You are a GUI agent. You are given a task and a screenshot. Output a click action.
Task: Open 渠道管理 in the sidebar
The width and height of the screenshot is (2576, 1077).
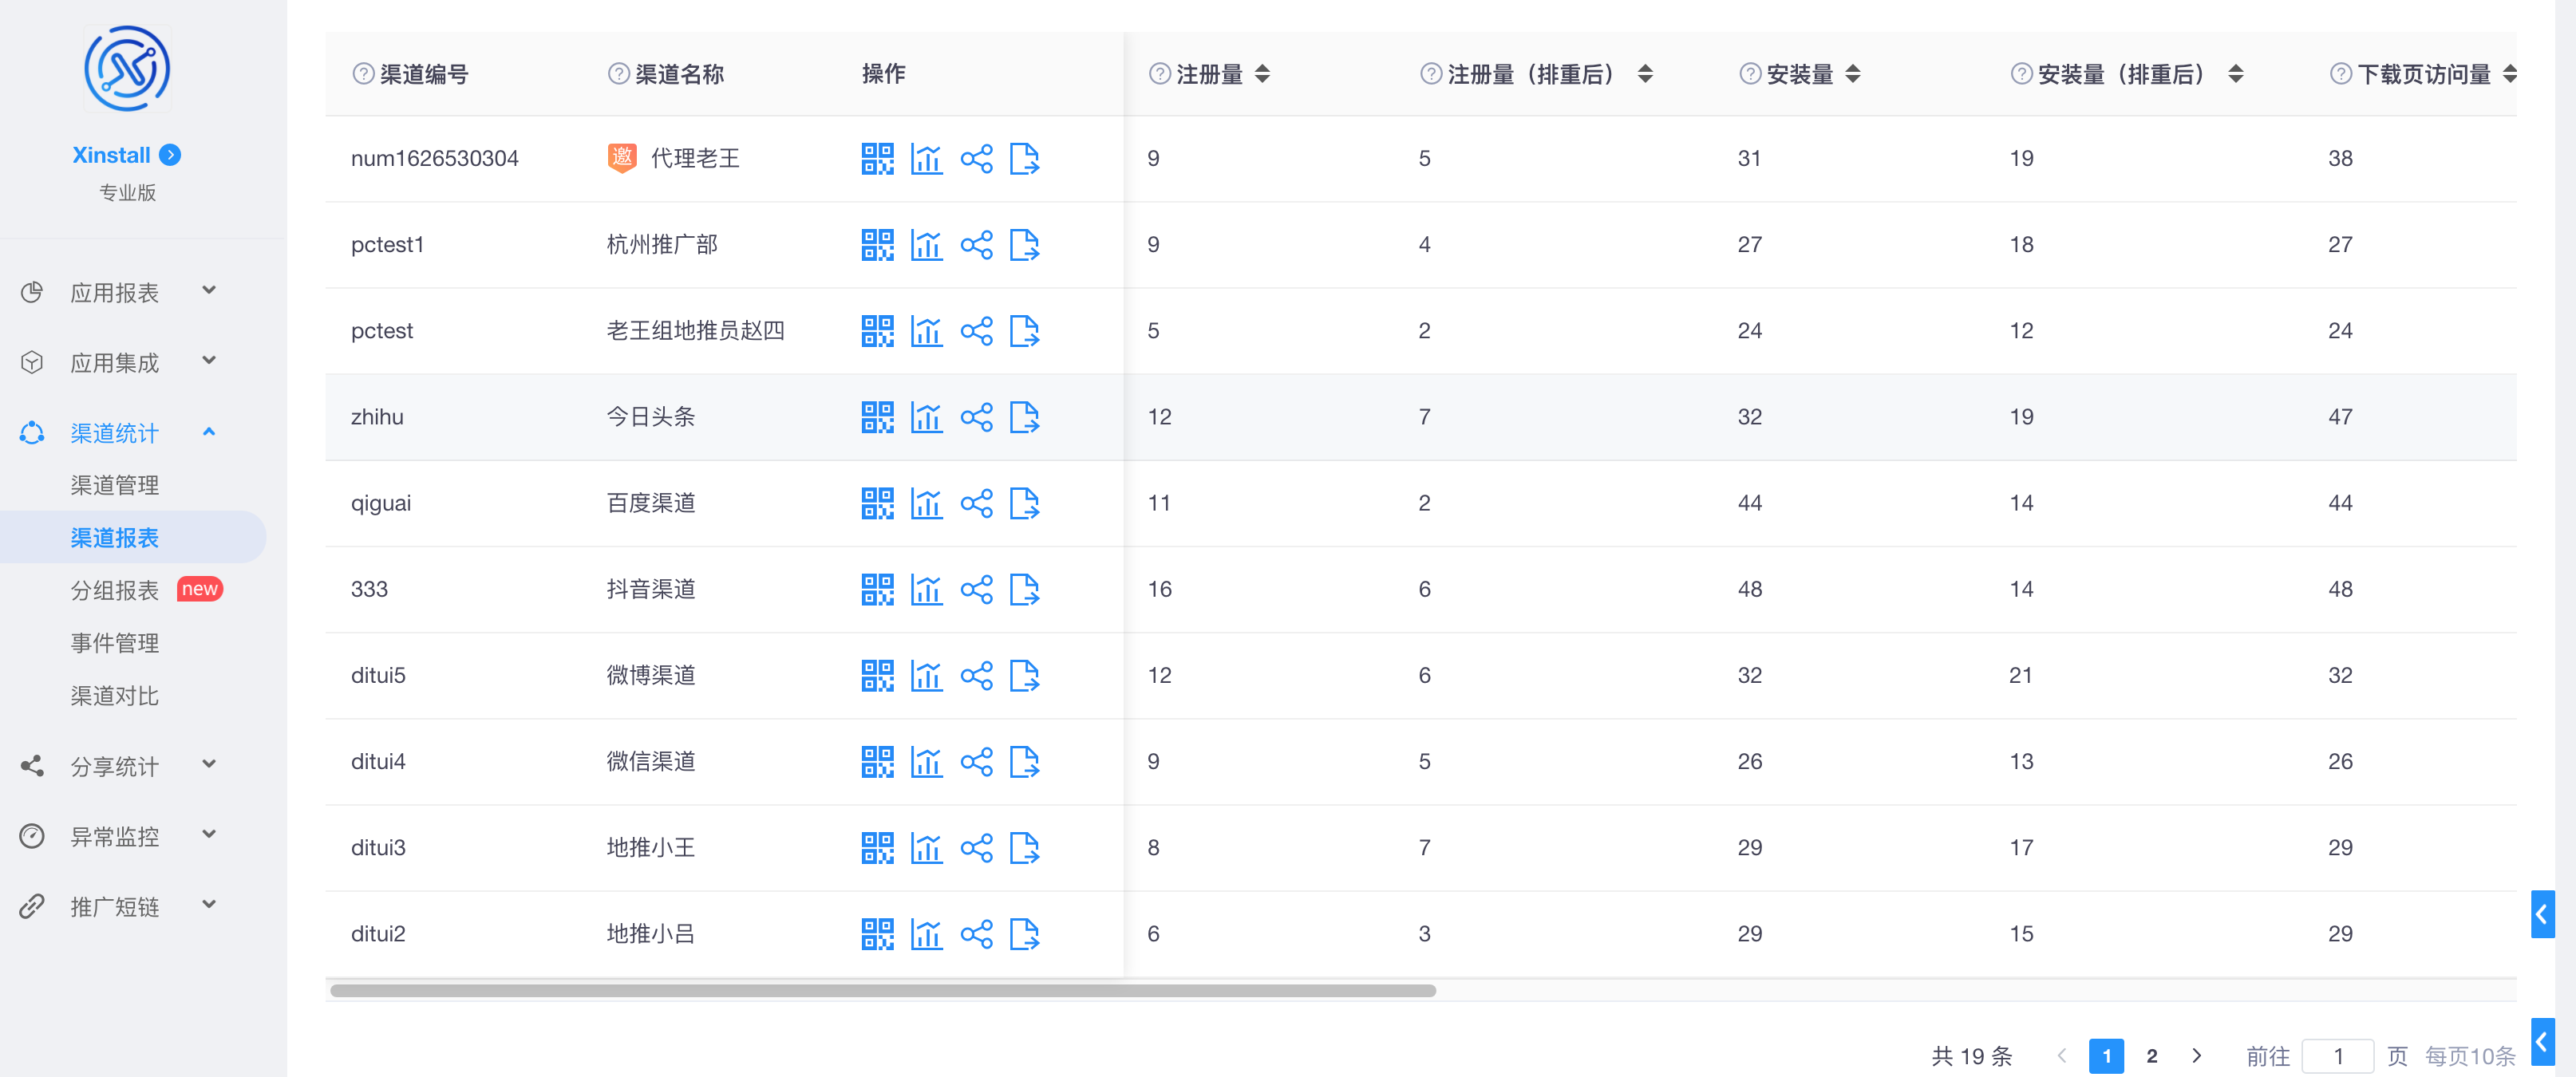pos(115,485)
